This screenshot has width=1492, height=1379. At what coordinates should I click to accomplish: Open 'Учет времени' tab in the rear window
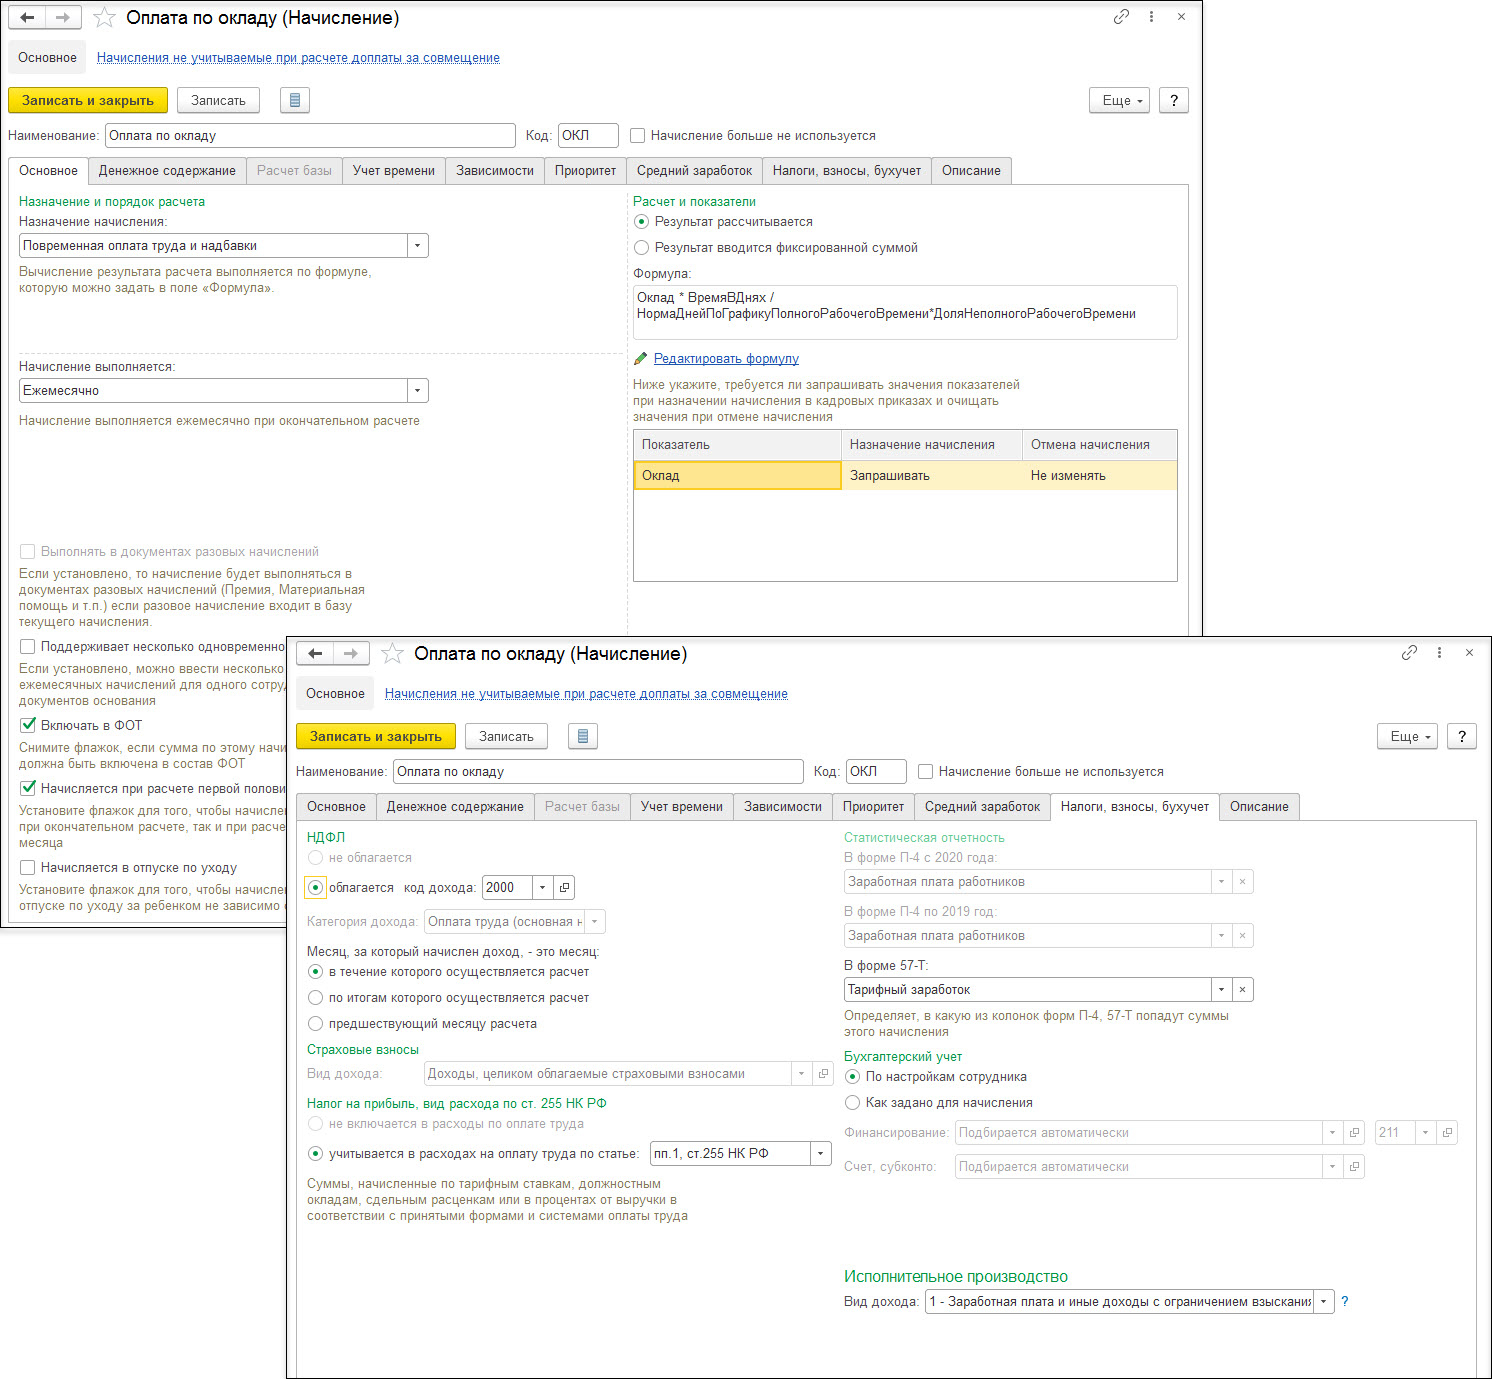tap(394, 171)
